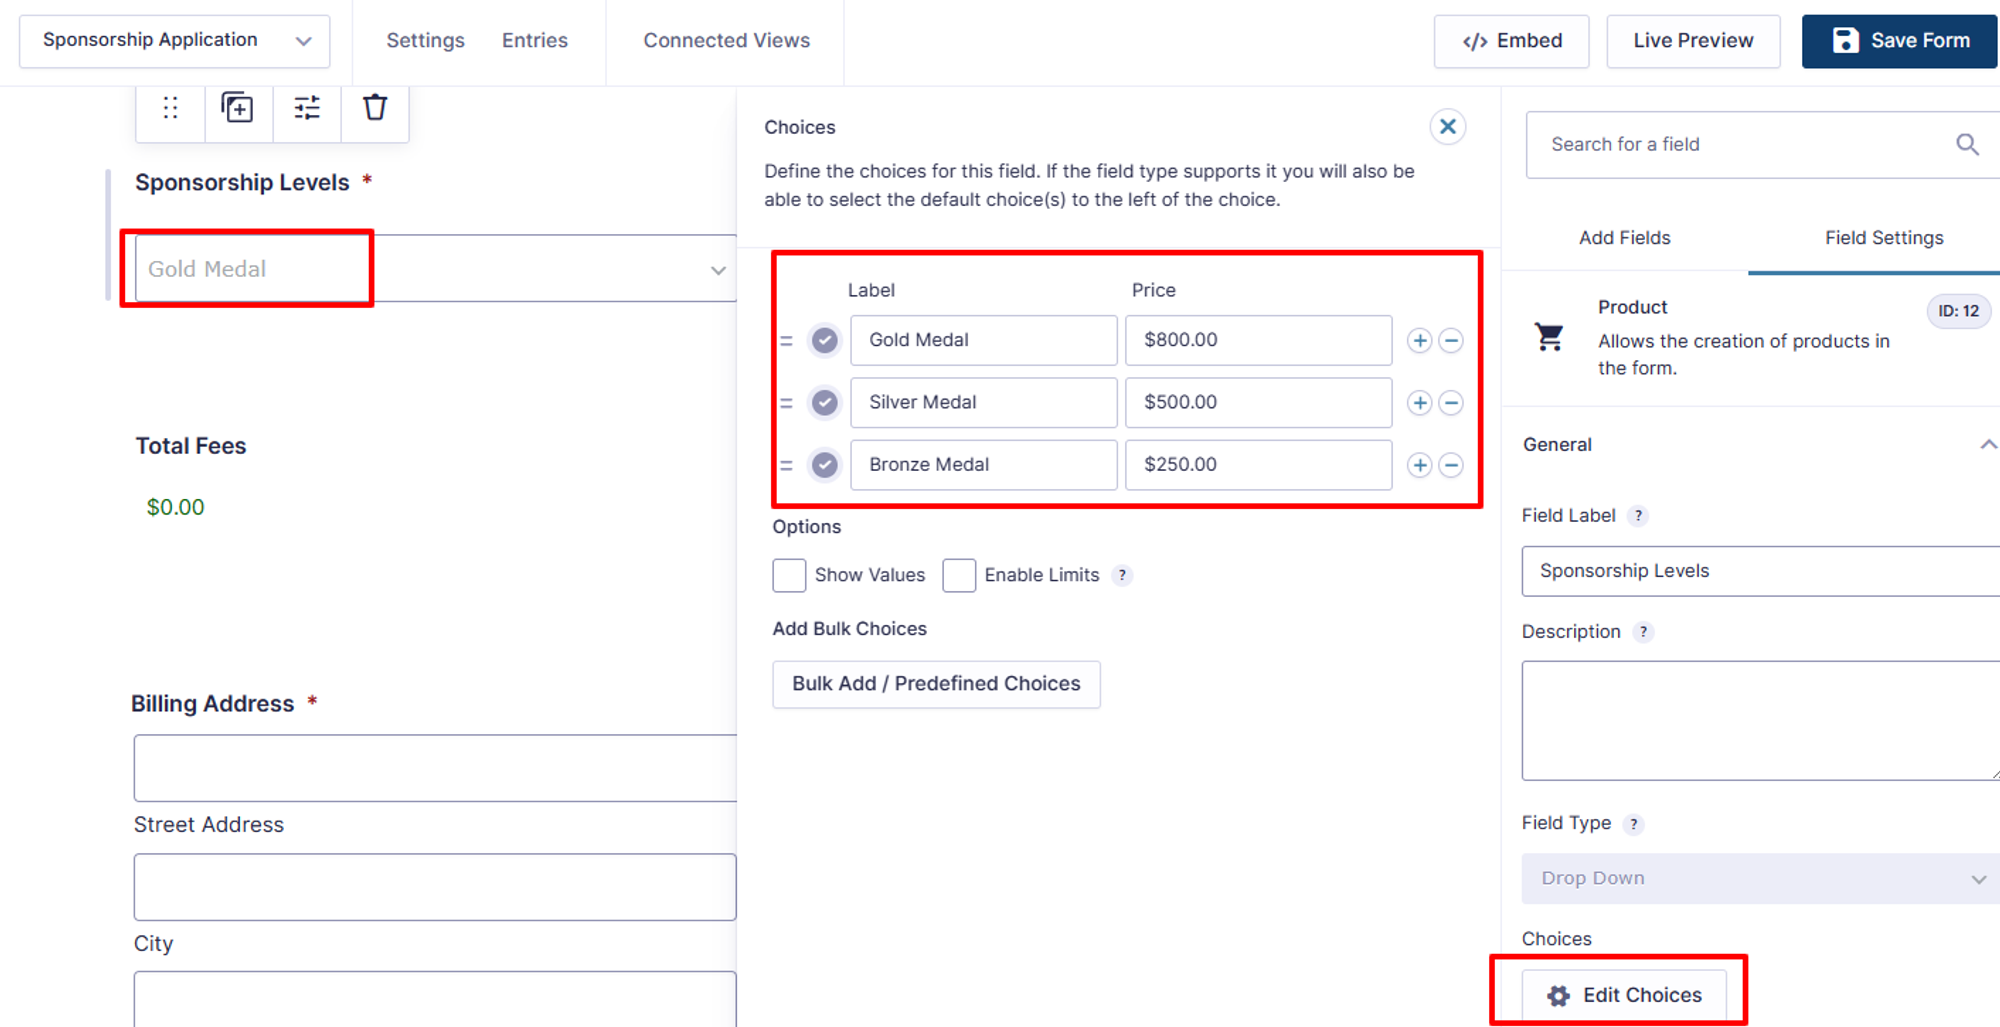Set Silver Medal as default choice

coord(824,403)
